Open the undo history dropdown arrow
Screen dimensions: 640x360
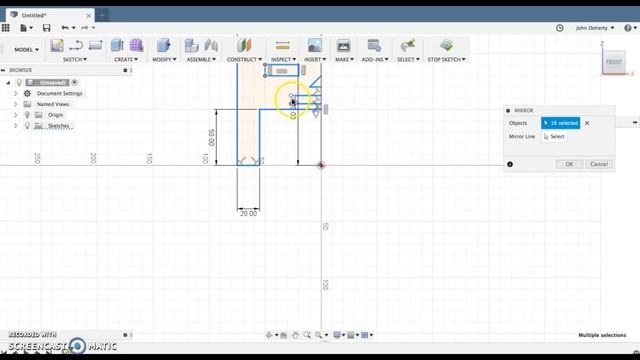coord(73,28)
